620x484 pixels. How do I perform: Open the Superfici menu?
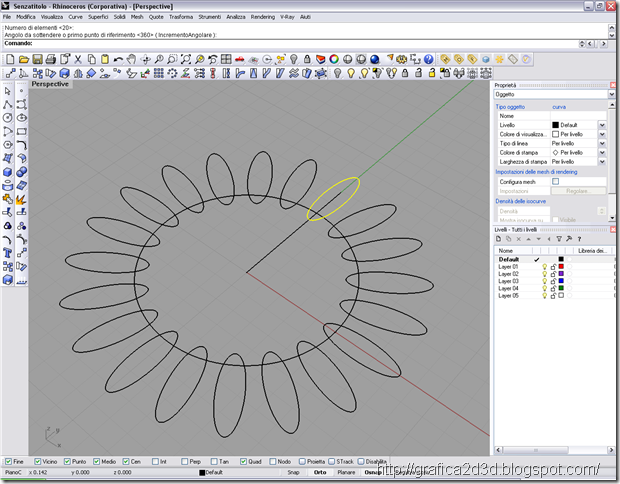coord(98,17)
